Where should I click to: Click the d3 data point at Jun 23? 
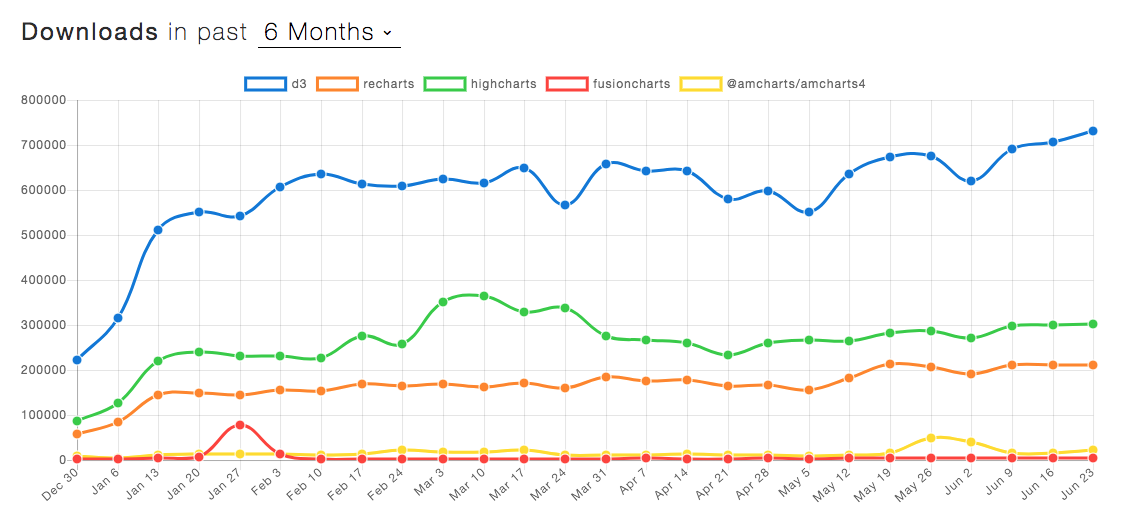(x=1093, y=131)
